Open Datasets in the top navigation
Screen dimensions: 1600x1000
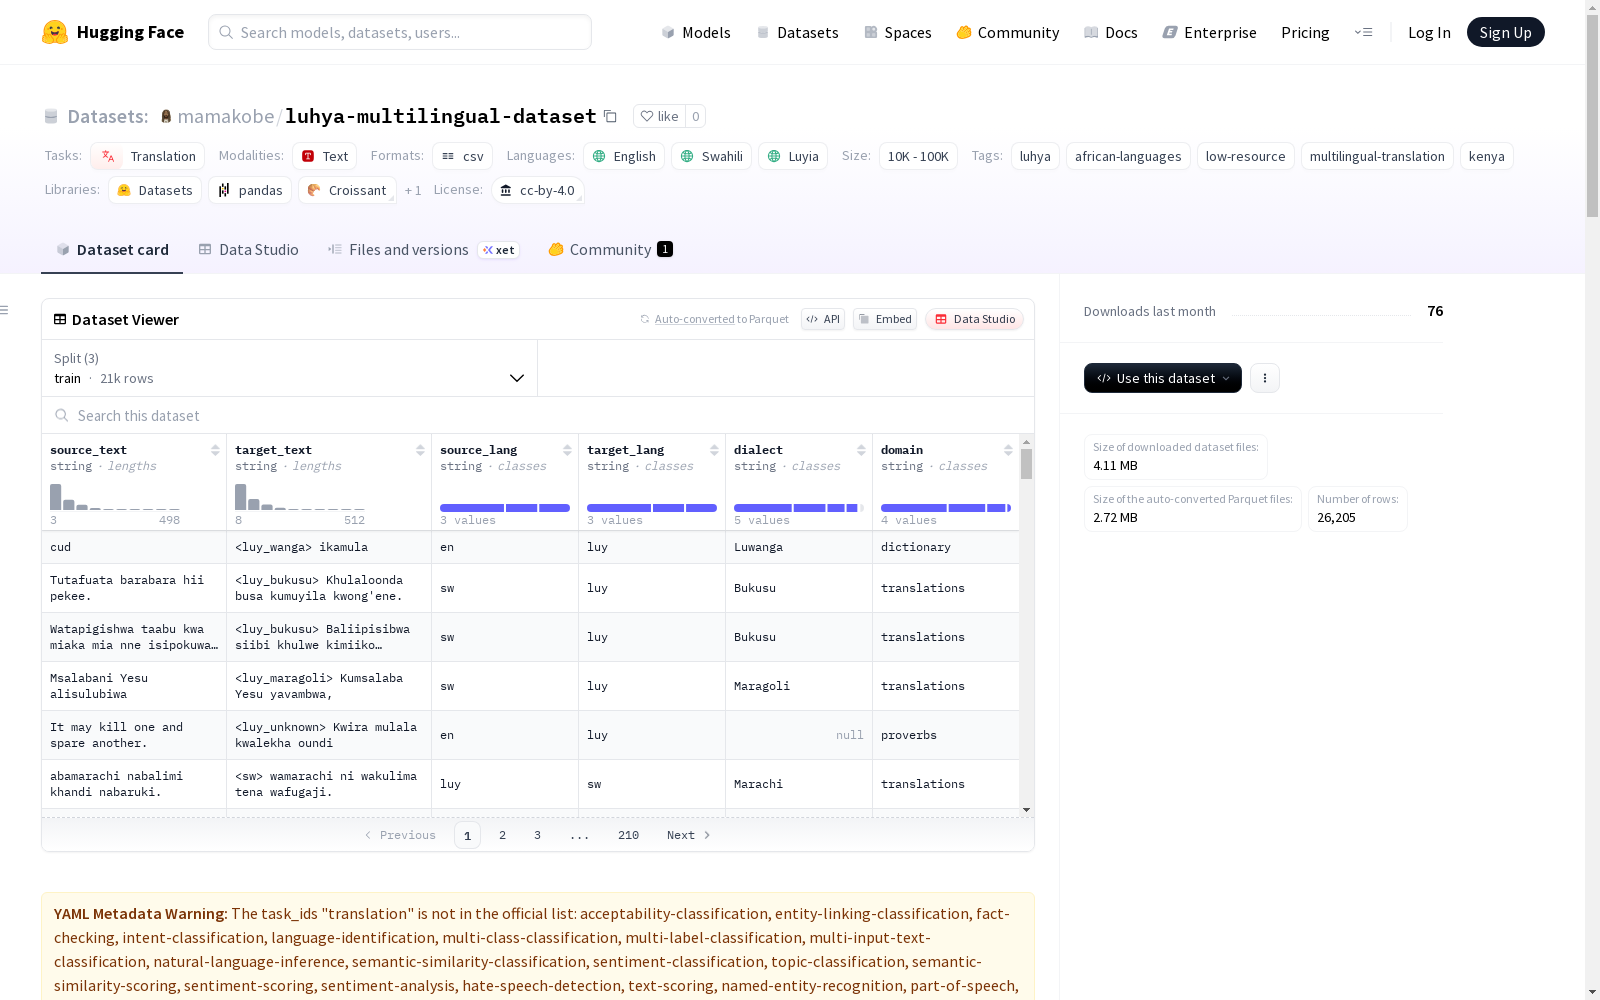point(797,32)
